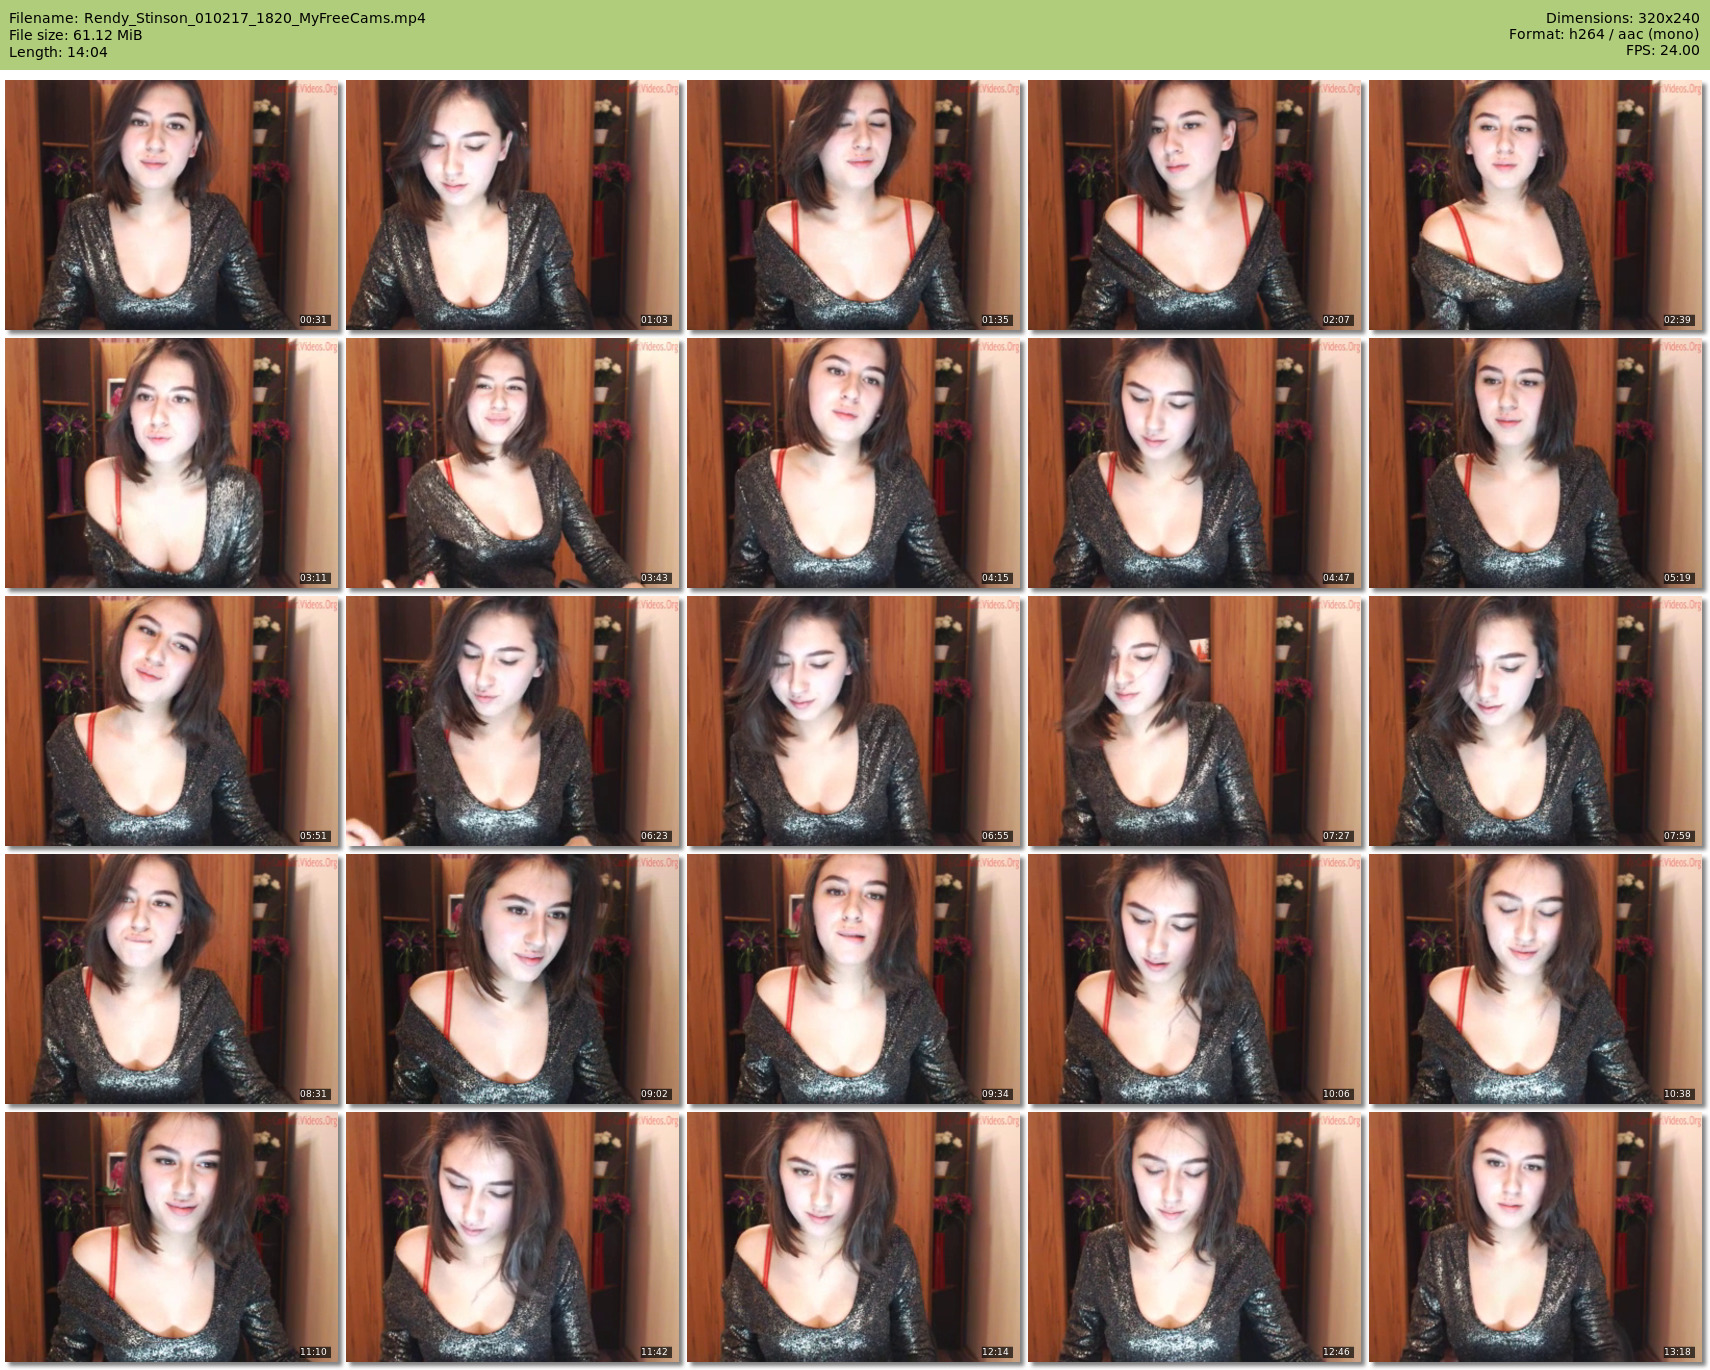Select the thumbnail at 01:35

click(854, 205)
